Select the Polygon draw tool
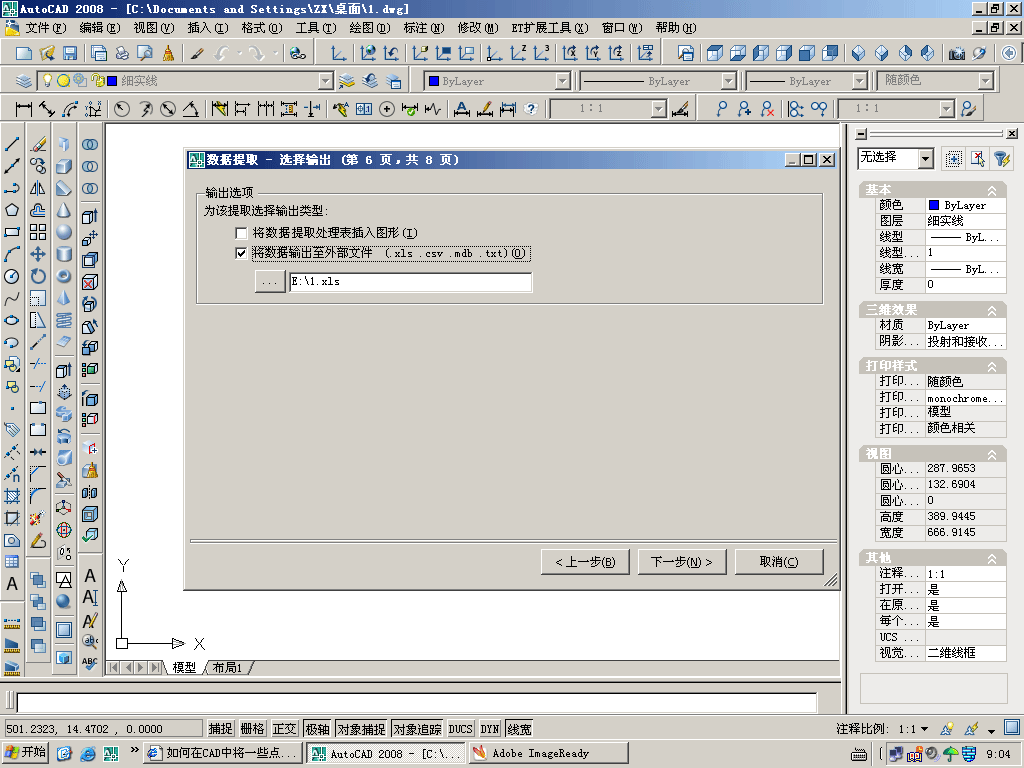 coord(12,210)
